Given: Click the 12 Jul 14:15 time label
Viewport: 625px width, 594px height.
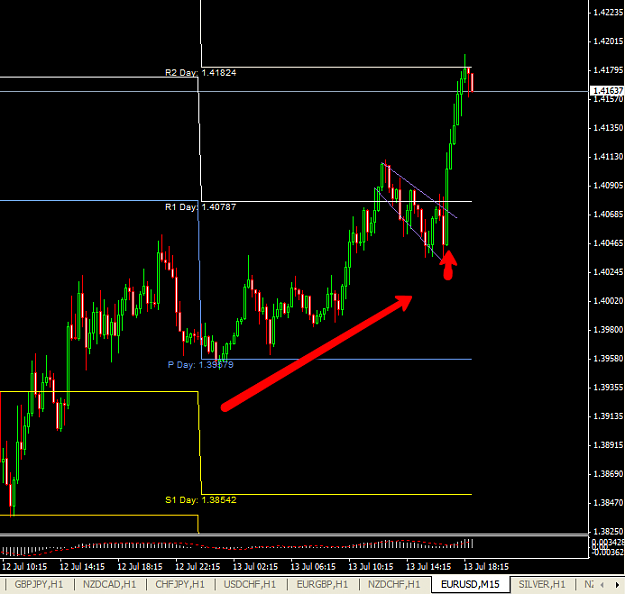Looking at the screenshot, I should point(82,566).
